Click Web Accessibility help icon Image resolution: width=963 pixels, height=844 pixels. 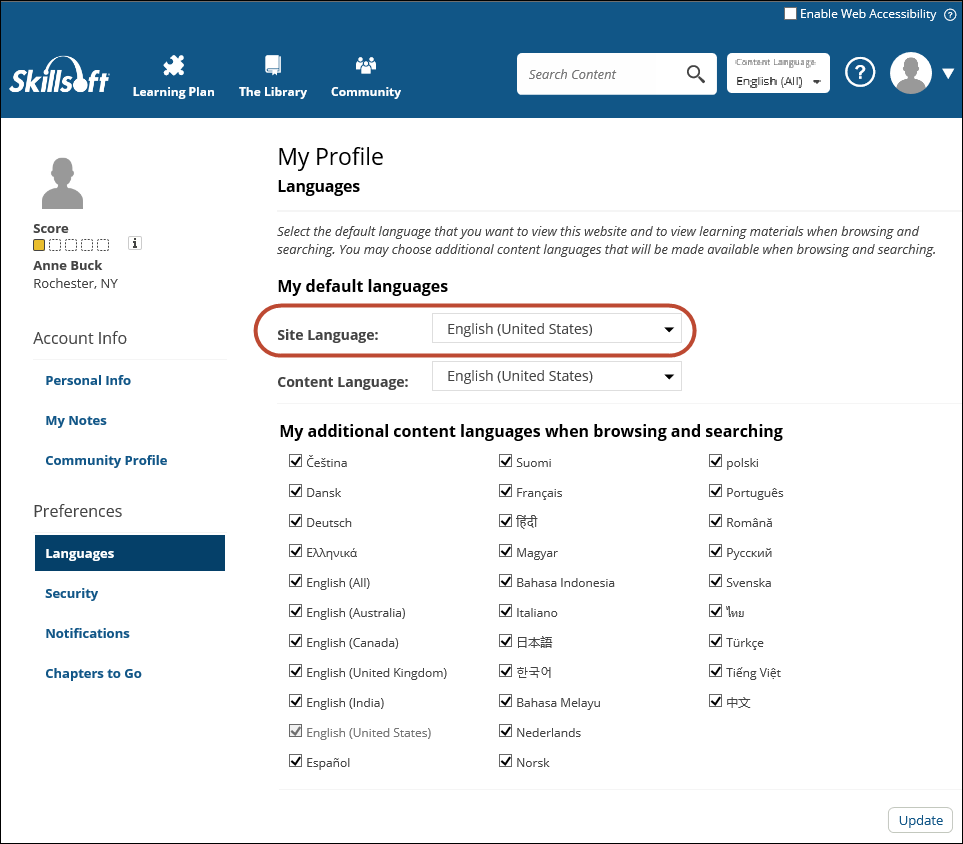point(949,14)
